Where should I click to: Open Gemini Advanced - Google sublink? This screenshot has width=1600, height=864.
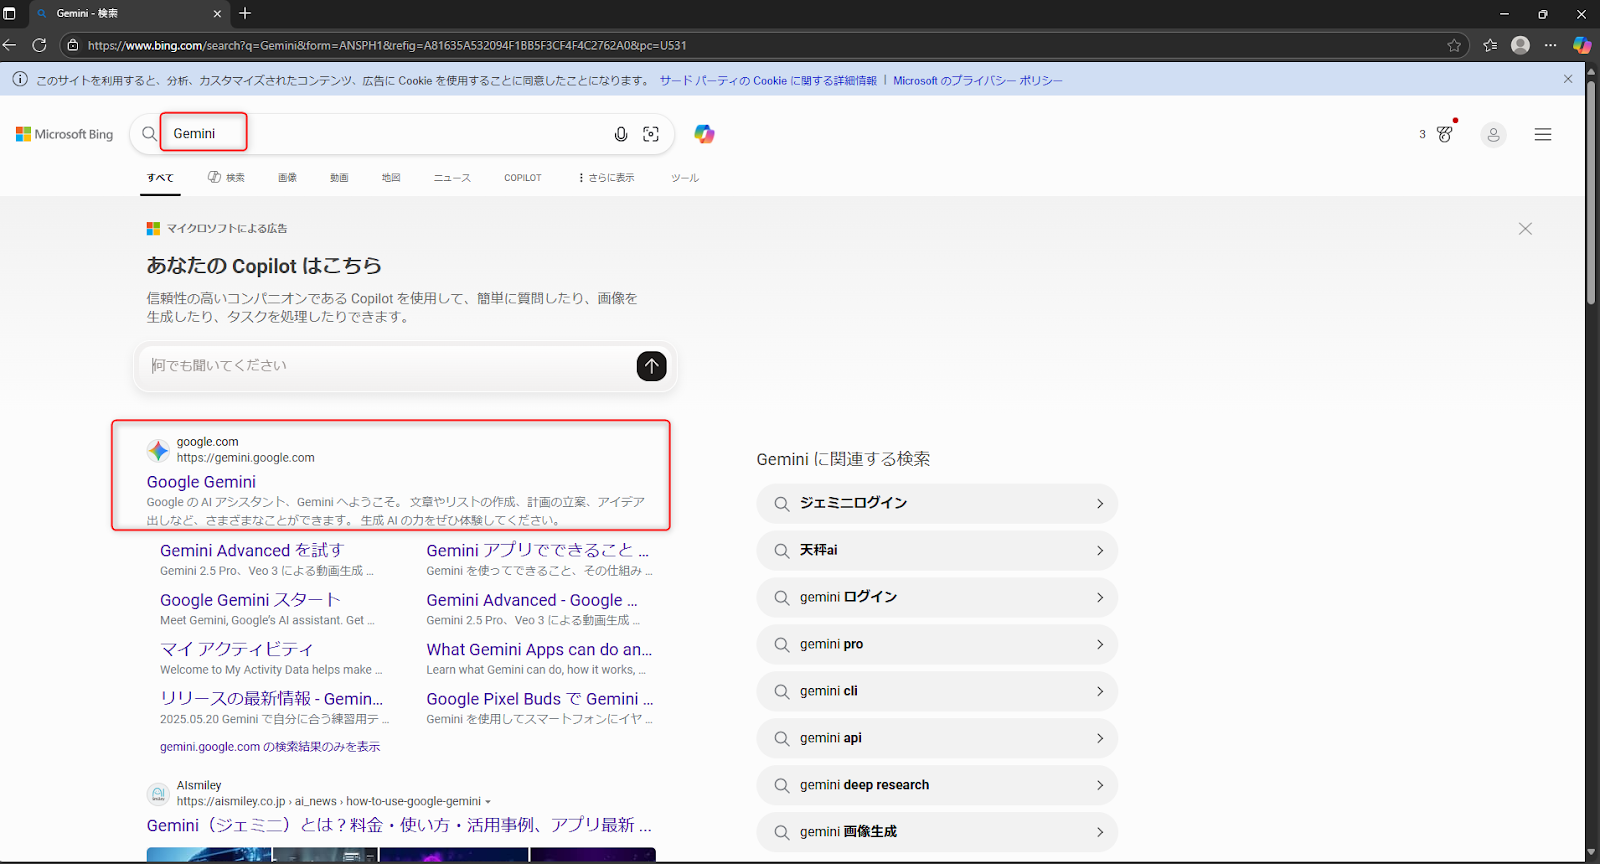coord(532,600)
